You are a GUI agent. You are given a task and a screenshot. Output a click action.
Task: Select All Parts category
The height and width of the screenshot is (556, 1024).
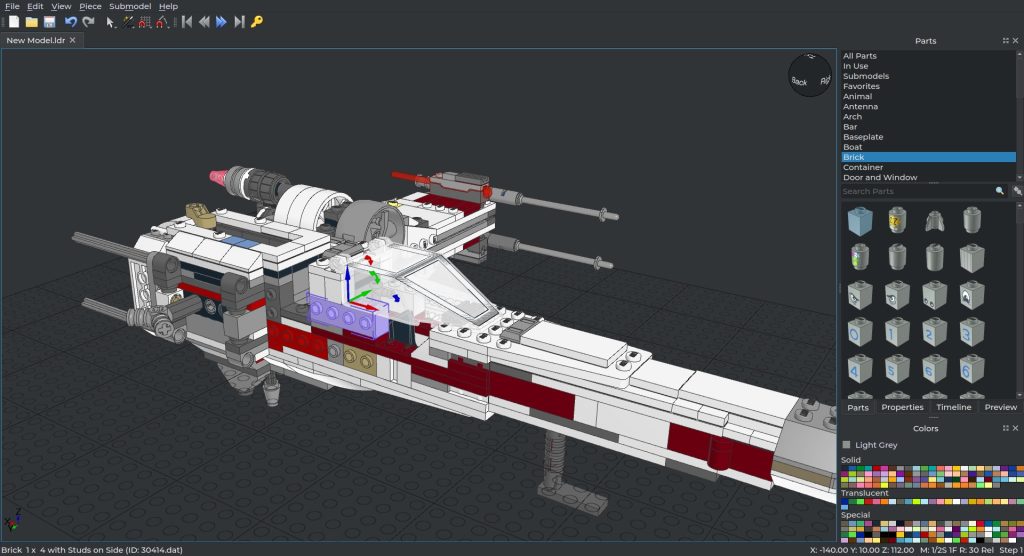tap(928, 56)
